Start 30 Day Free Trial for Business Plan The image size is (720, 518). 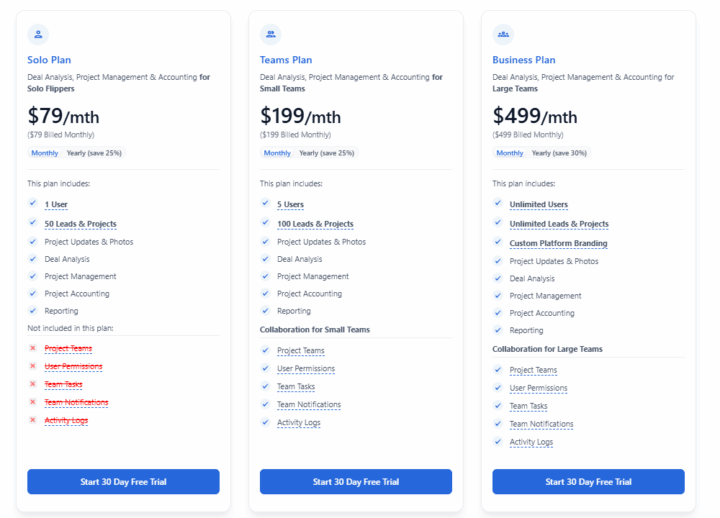click(x=588, y=482)
